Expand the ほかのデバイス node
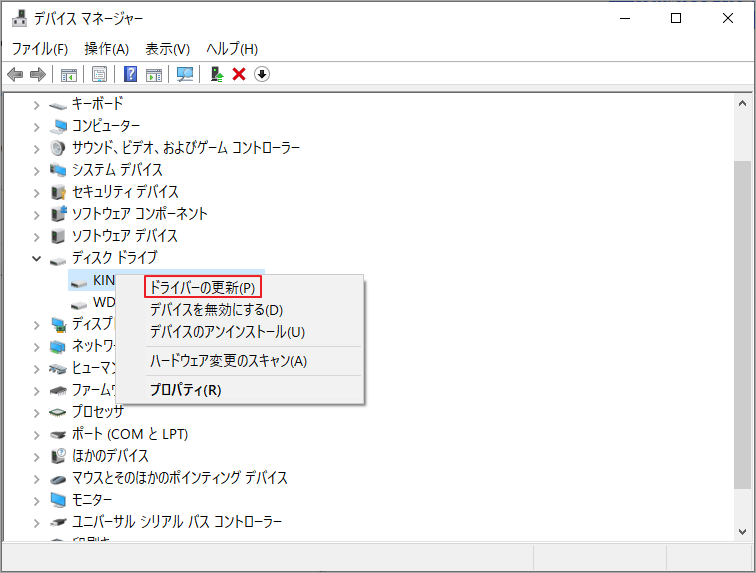756x573 pixels. coord(37,457)
